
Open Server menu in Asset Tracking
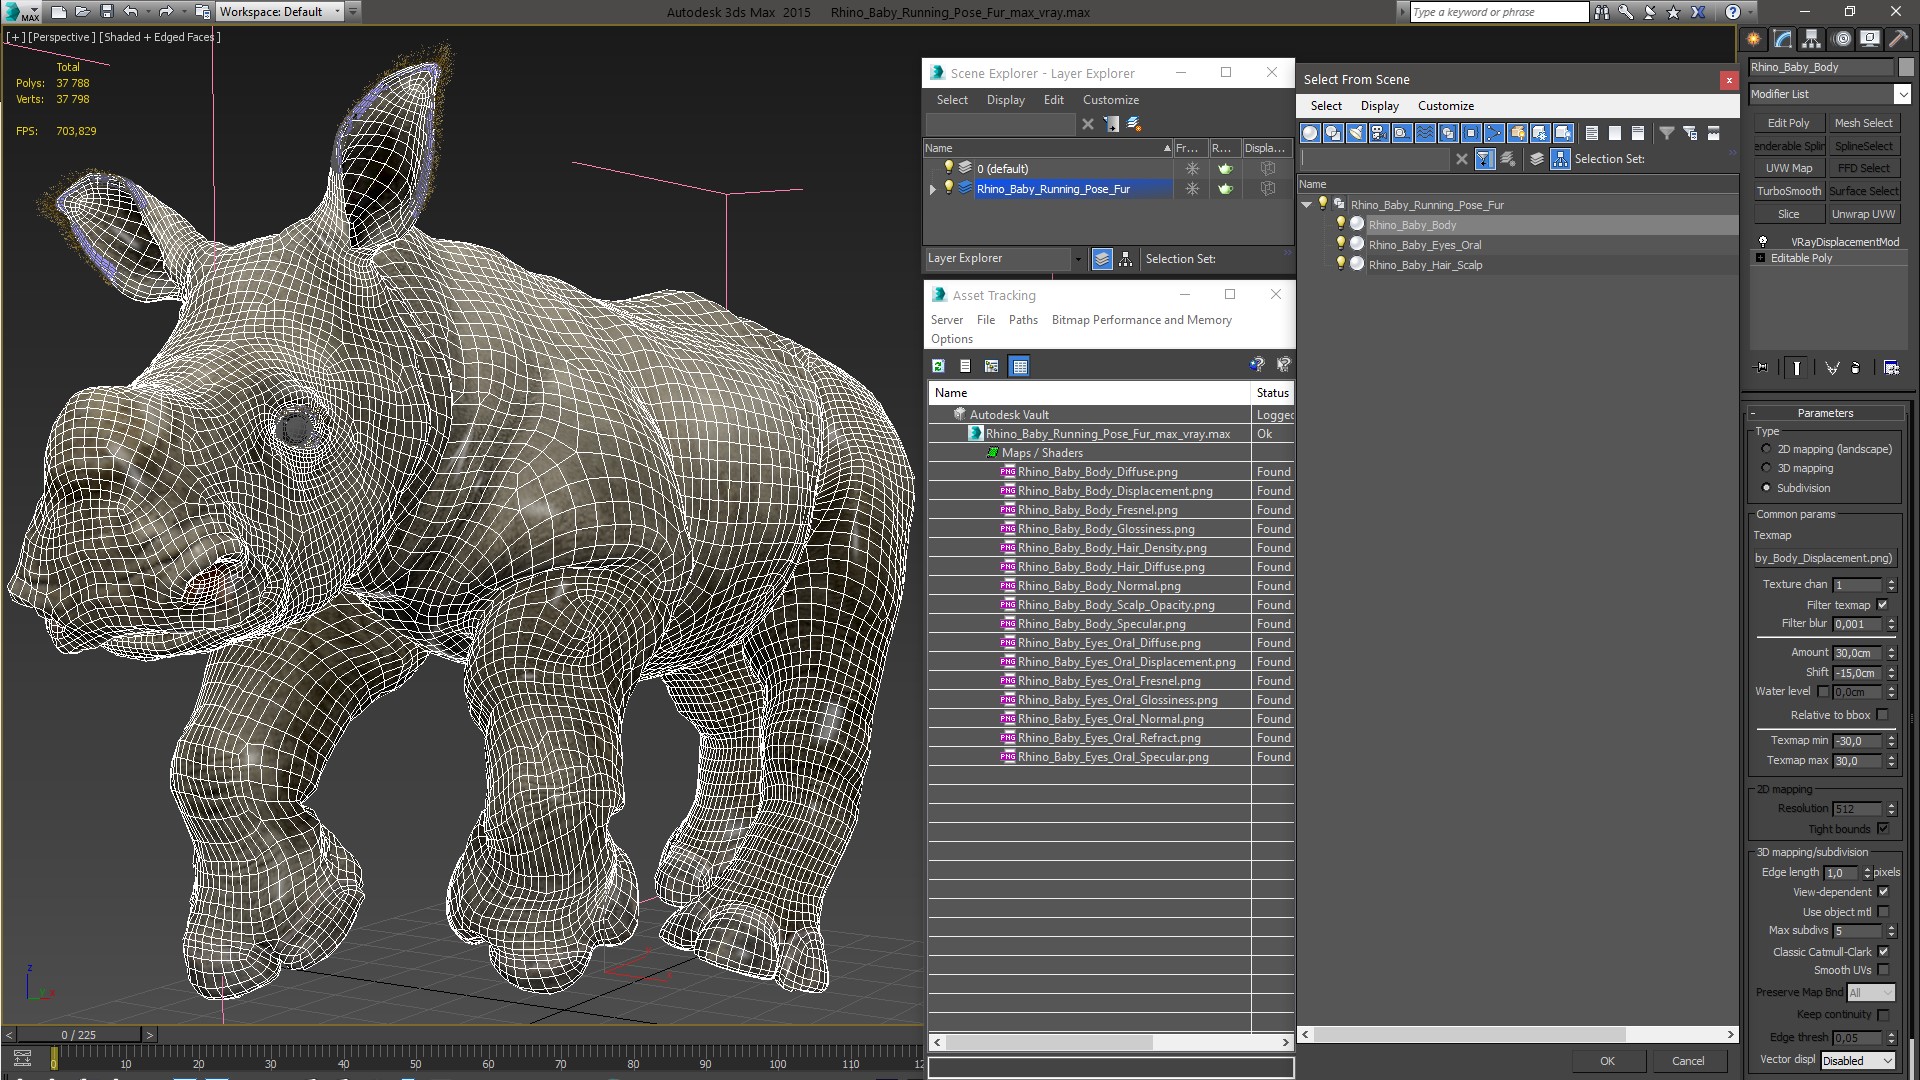coord(947,320)
